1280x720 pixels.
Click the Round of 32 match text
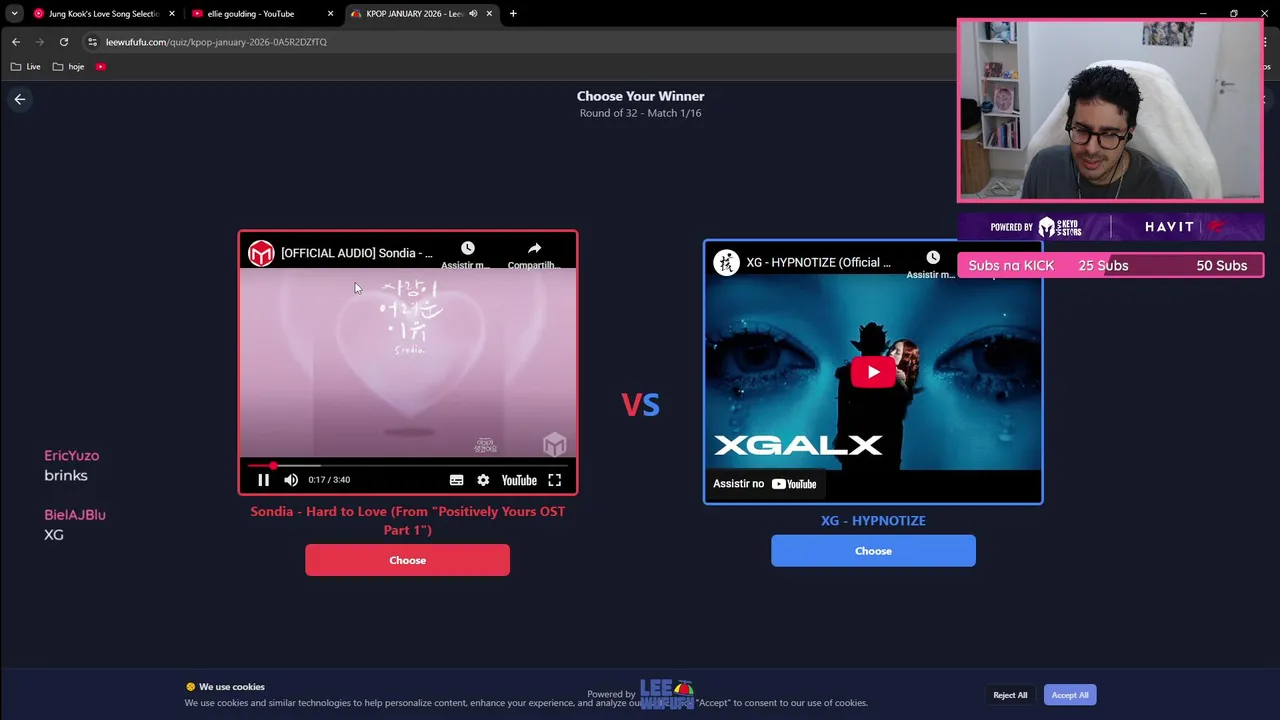640,113
